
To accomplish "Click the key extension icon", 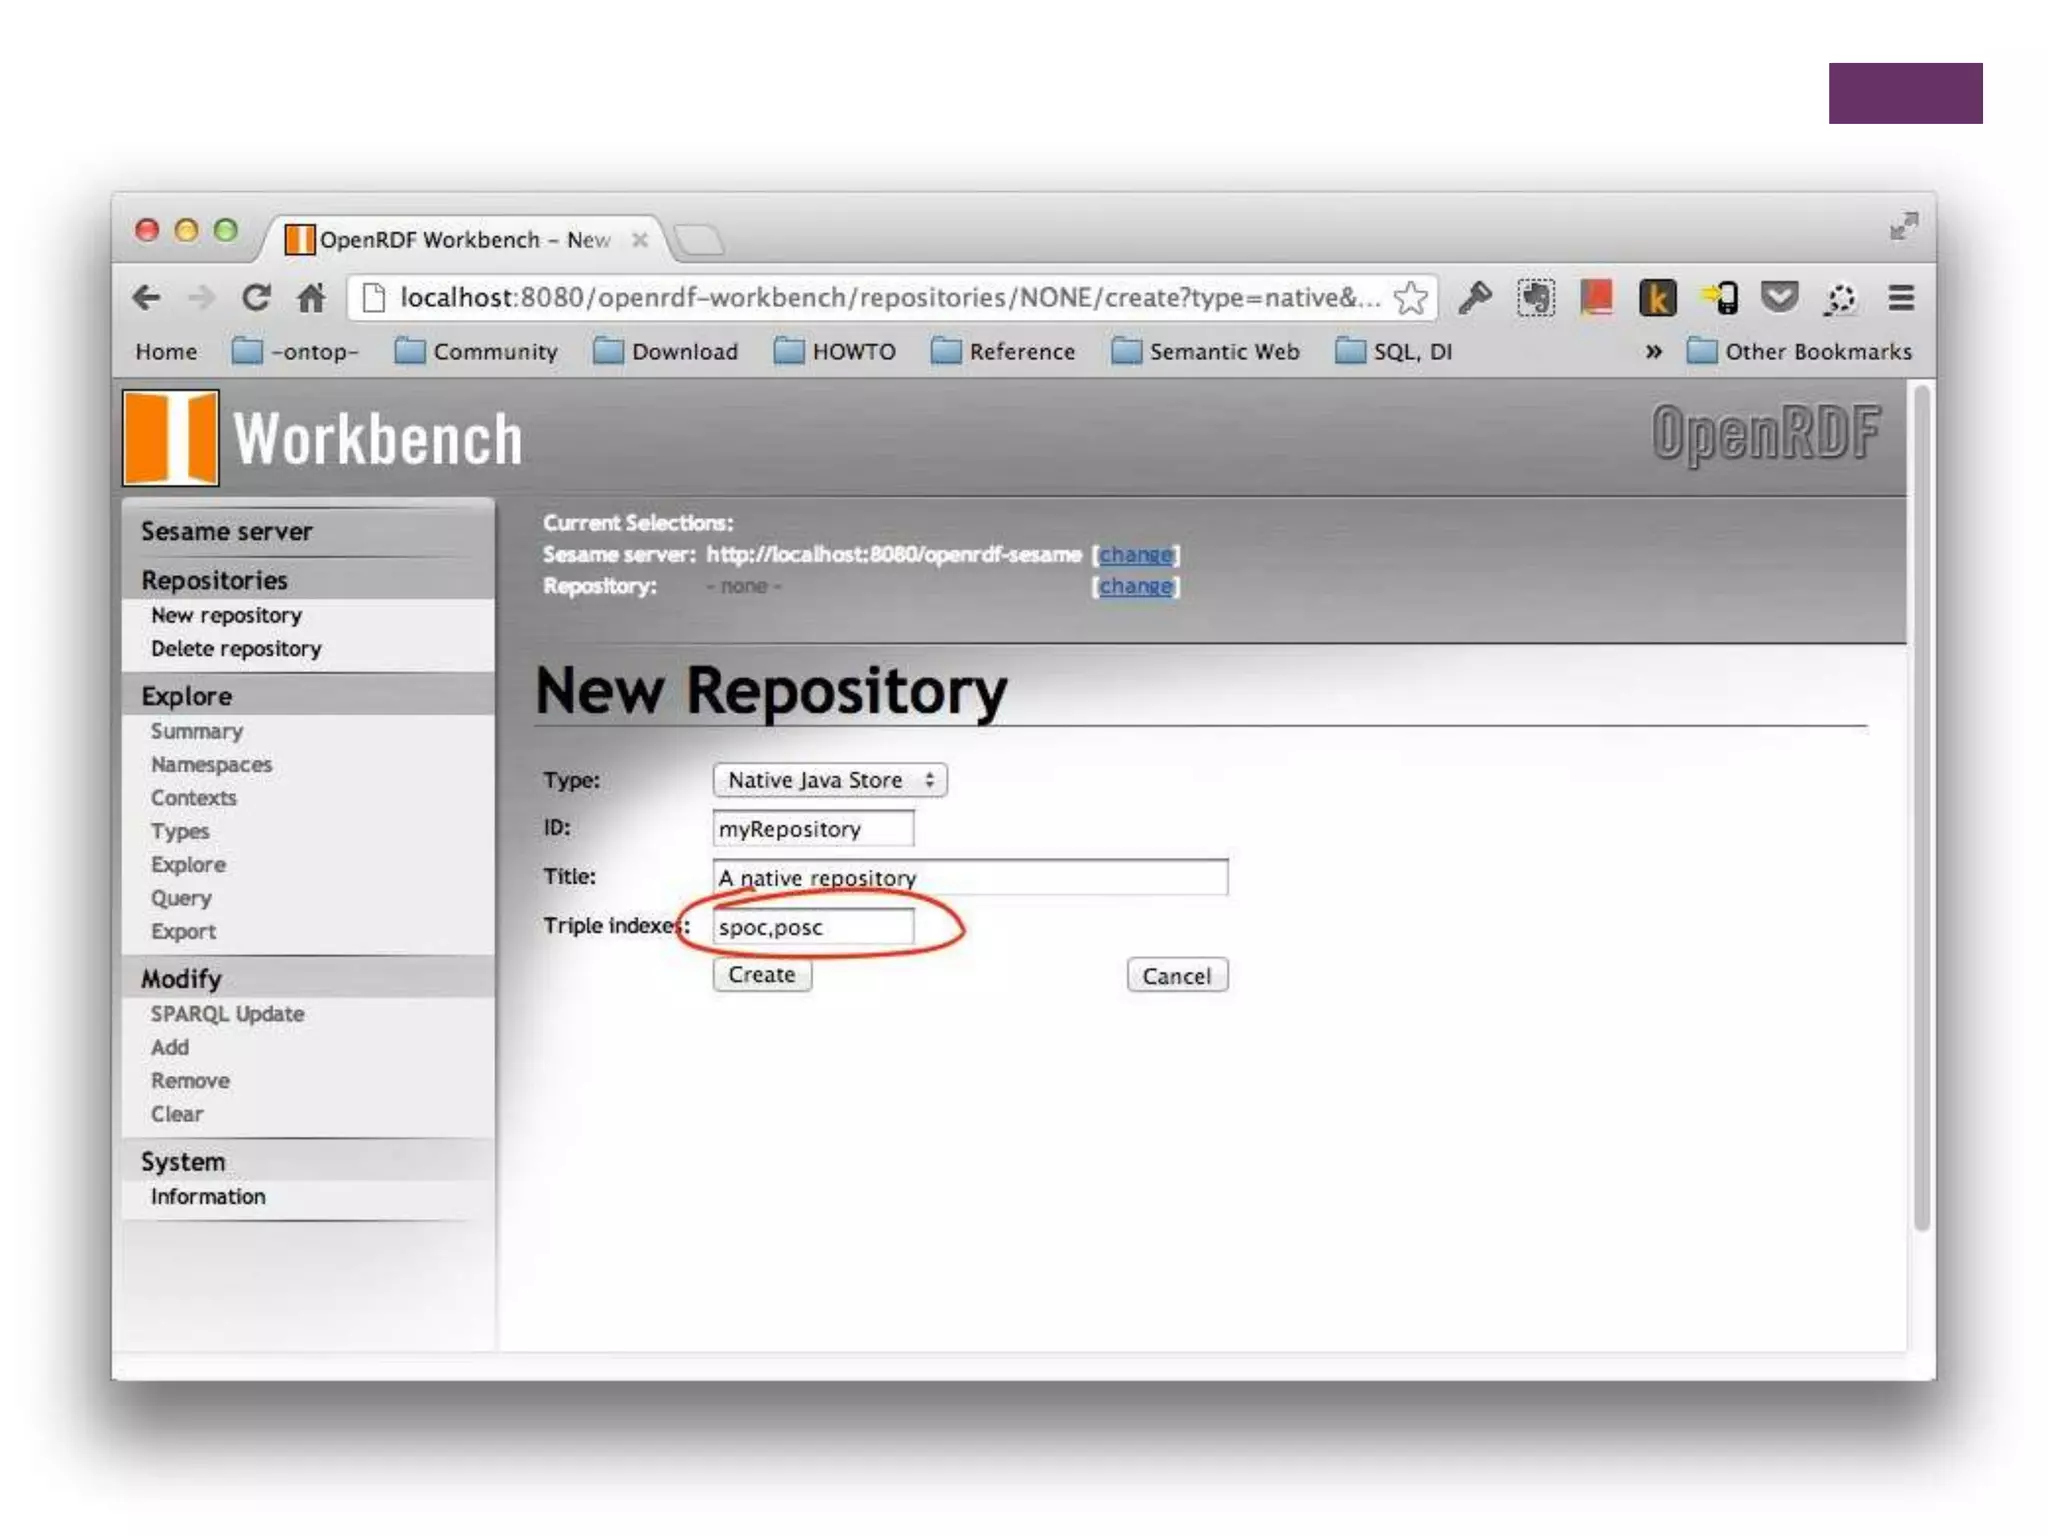I will tap(1475, 298).
